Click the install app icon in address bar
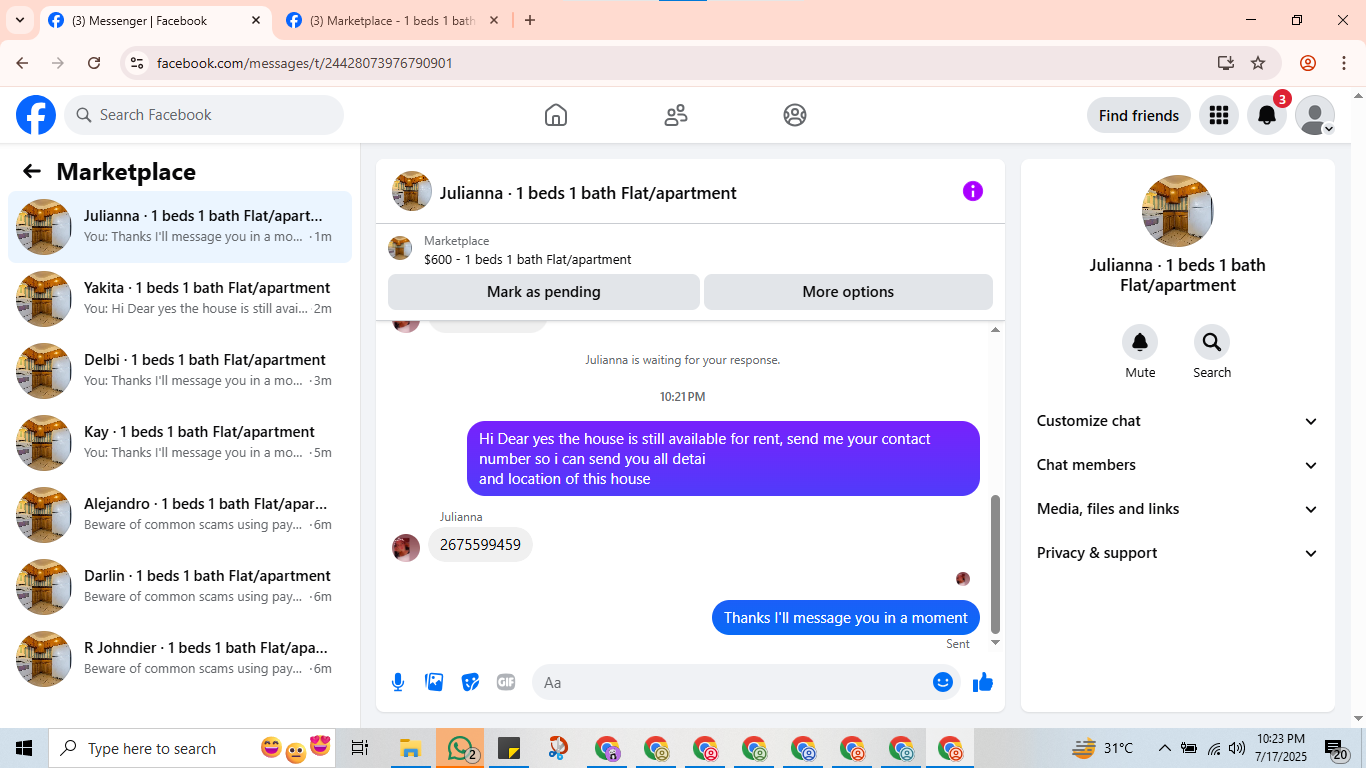Viewport: 1366px width, 768px height. [1226, 63]
